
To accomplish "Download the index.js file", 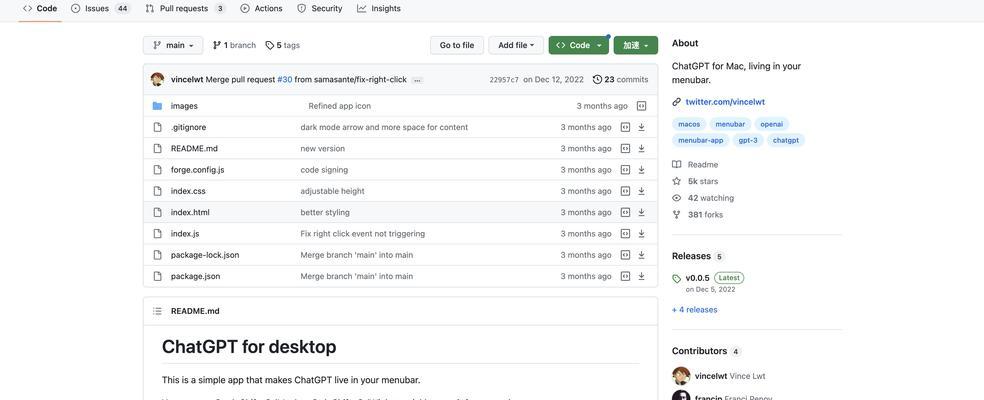I will 641,234.
